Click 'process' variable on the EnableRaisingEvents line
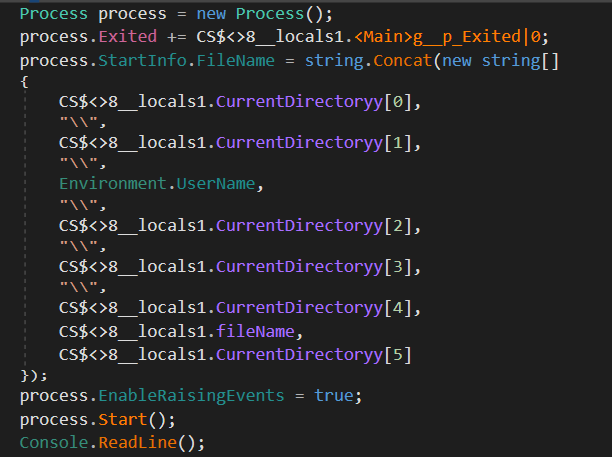The width and height of the screenshot is (612, 457). 54,396
